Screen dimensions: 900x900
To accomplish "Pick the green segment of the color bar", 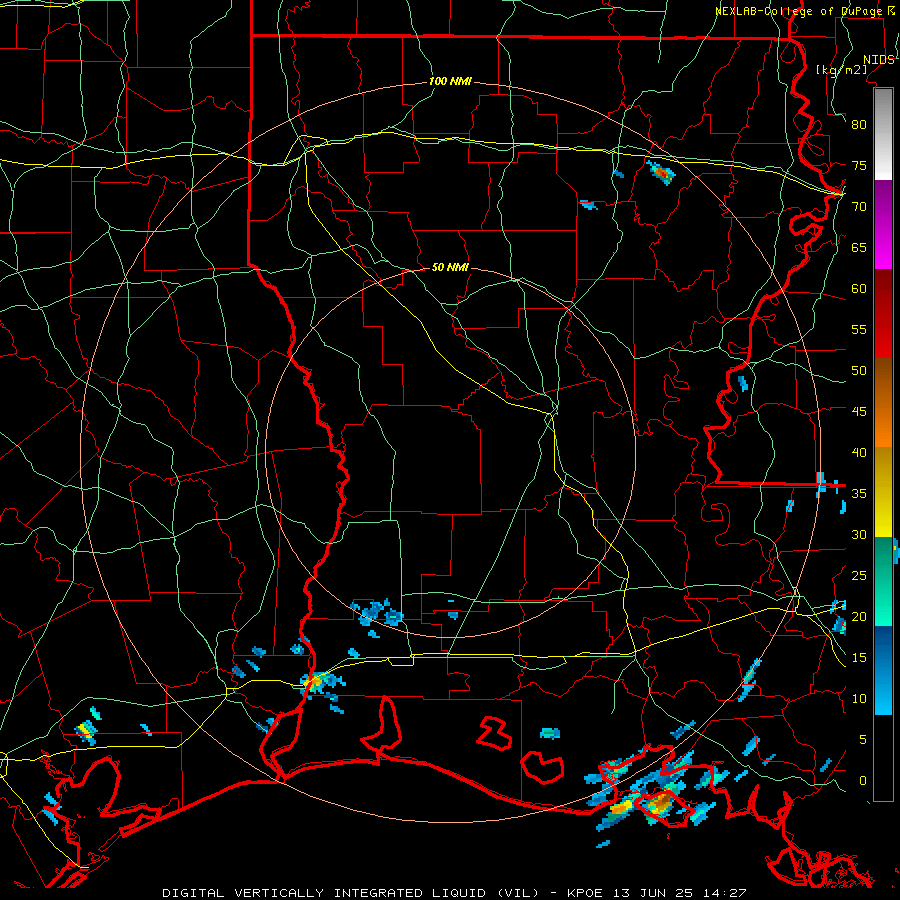I will (883, 581).
